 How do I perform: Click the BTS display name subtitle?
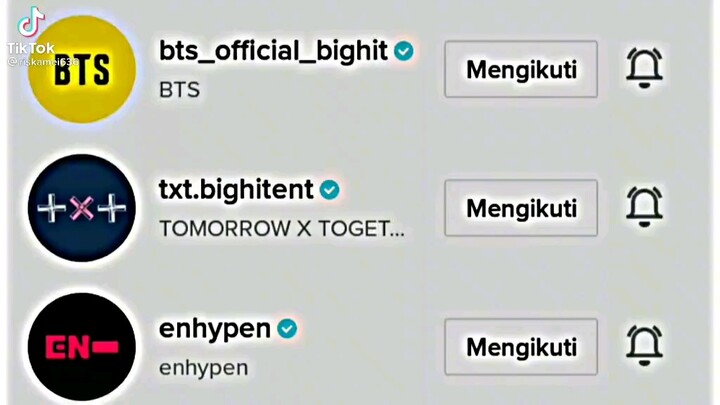[x=180, y=90]
